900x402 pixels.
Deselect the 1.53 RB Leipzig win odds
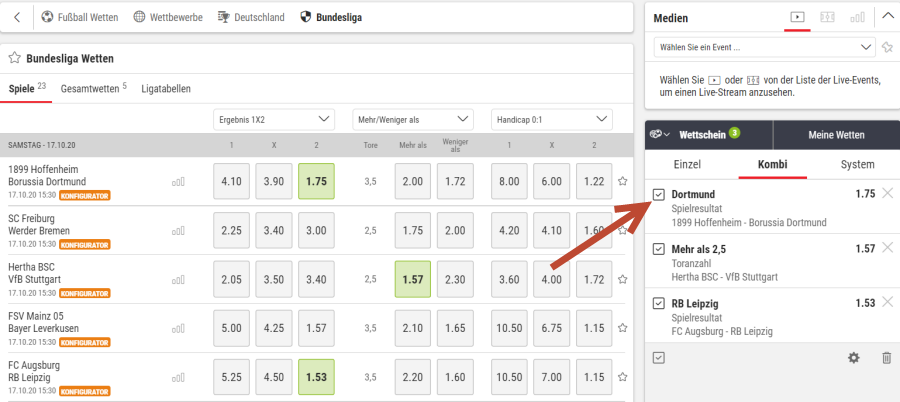(x=316, y=377)
